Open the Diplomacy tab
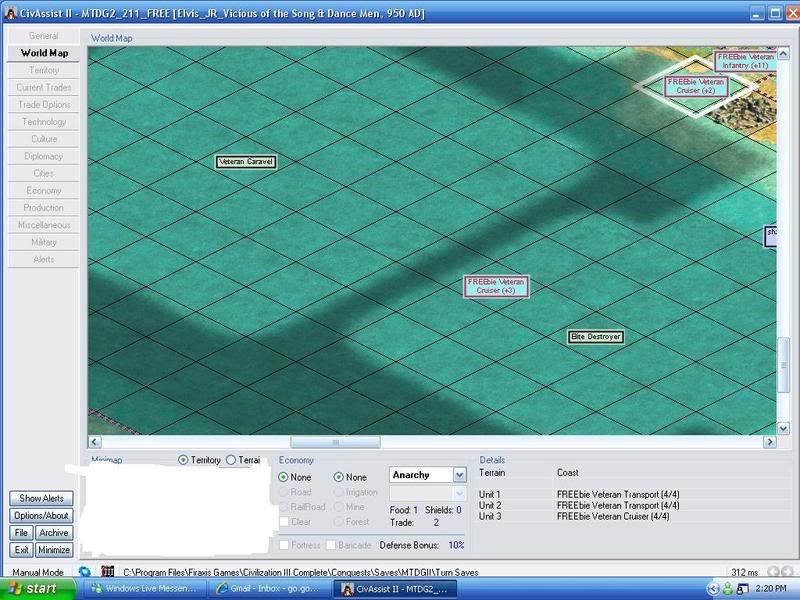Image resolution: width=800 pixels, height=600 pixels. 43,156
